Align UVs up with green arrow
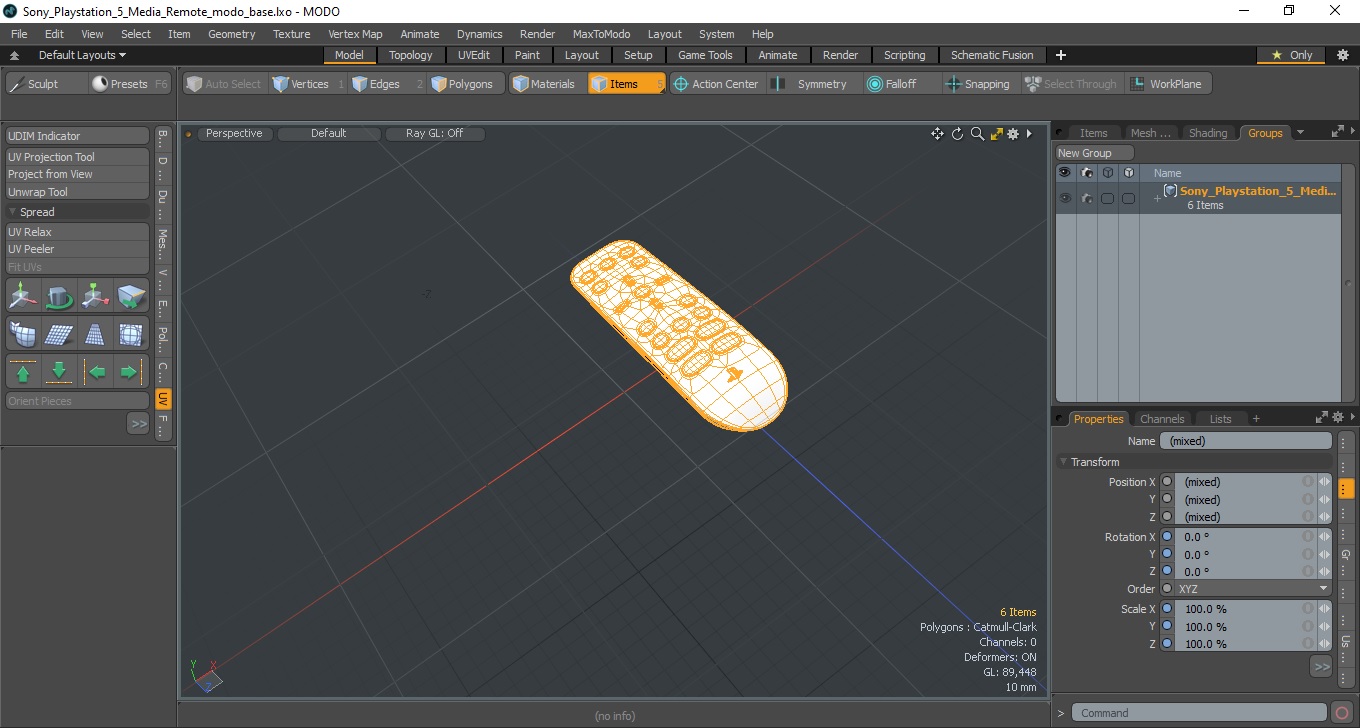Screen dimensions: 1360x728 point(23,372)
